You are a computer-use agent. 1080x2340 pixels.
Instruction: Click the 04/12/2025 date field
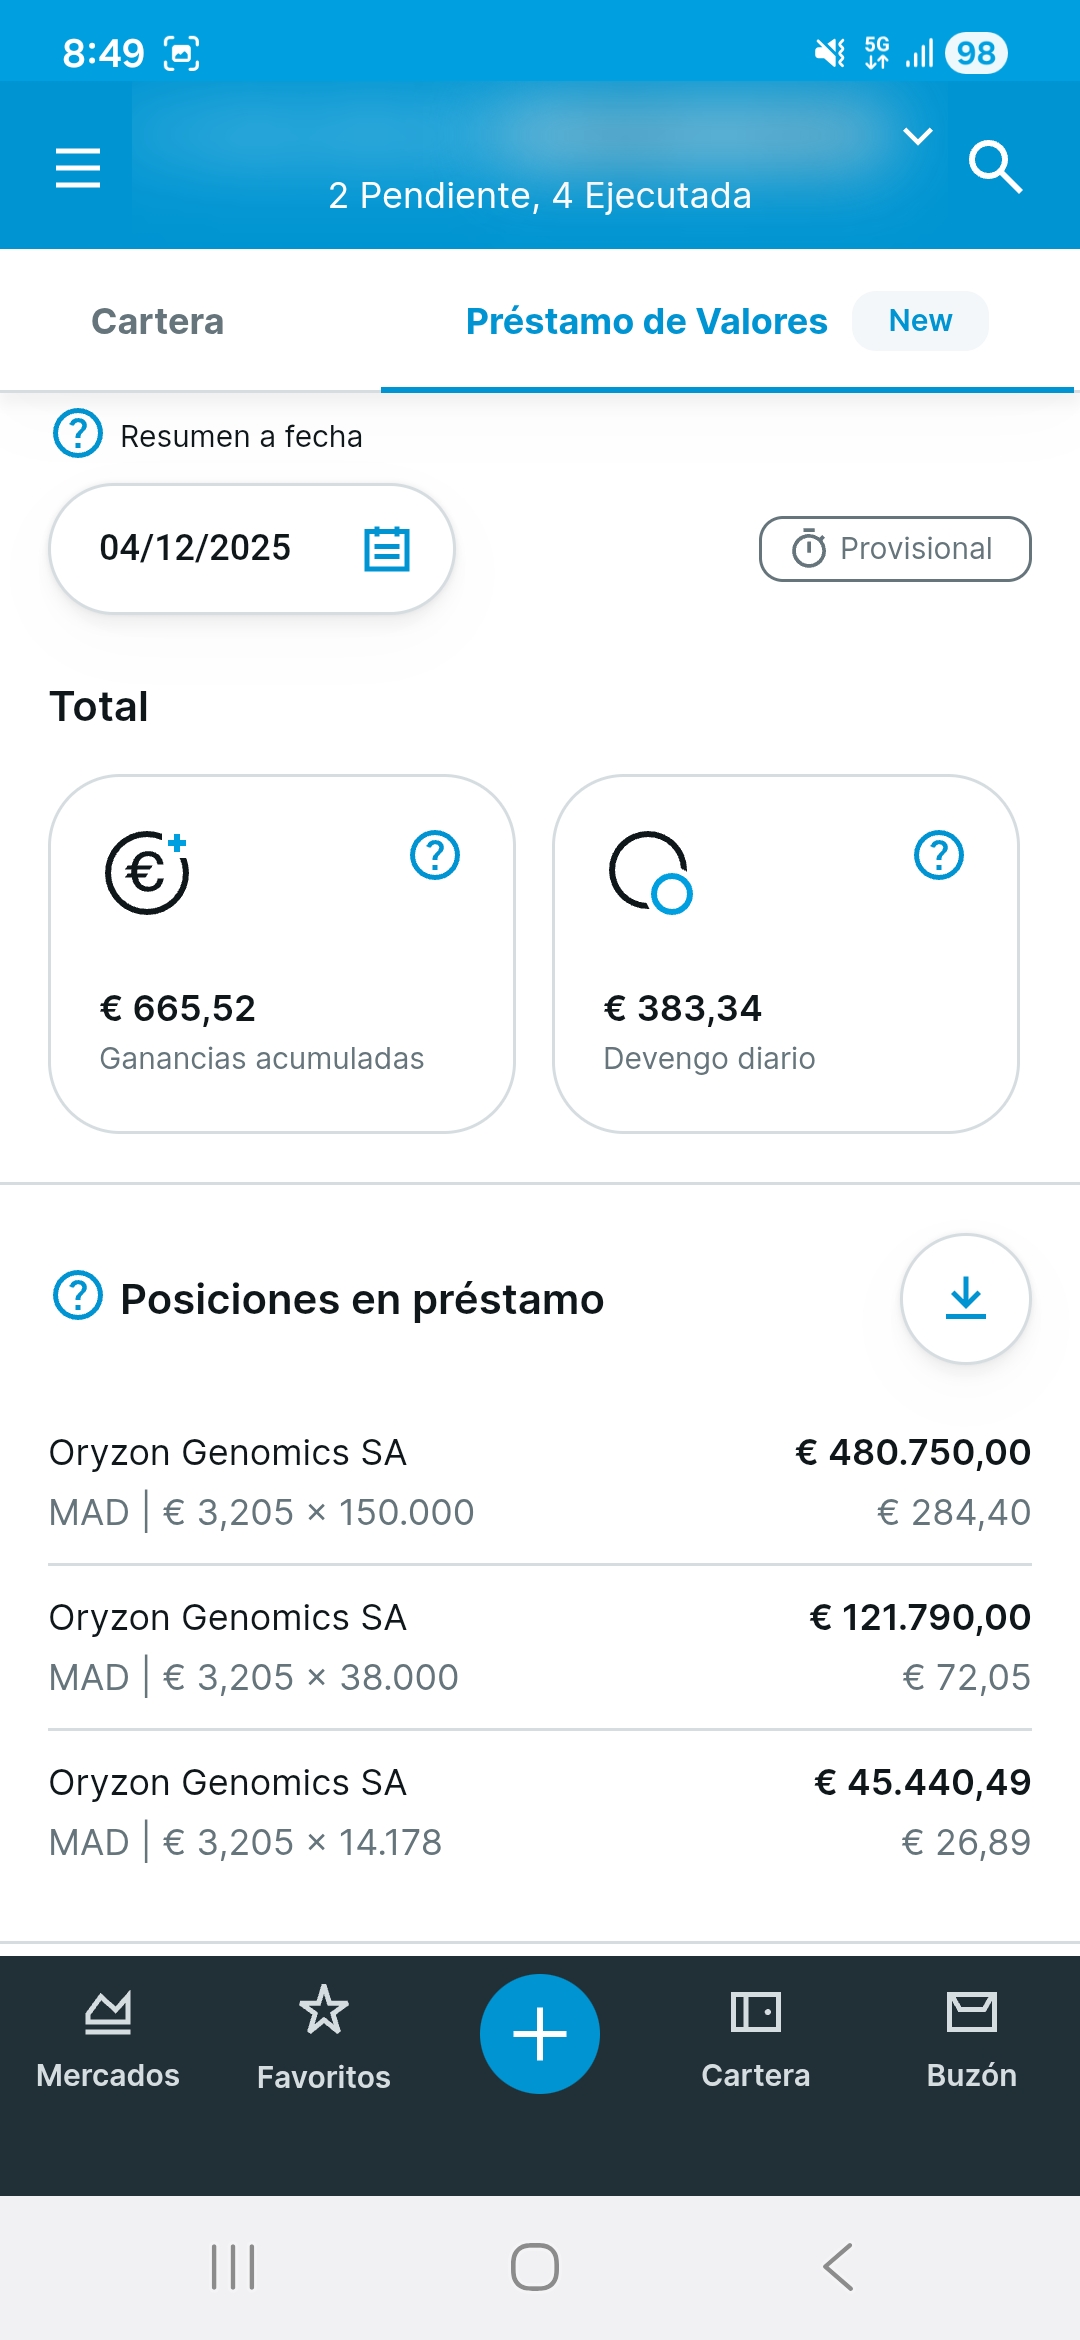coord(196,549)
